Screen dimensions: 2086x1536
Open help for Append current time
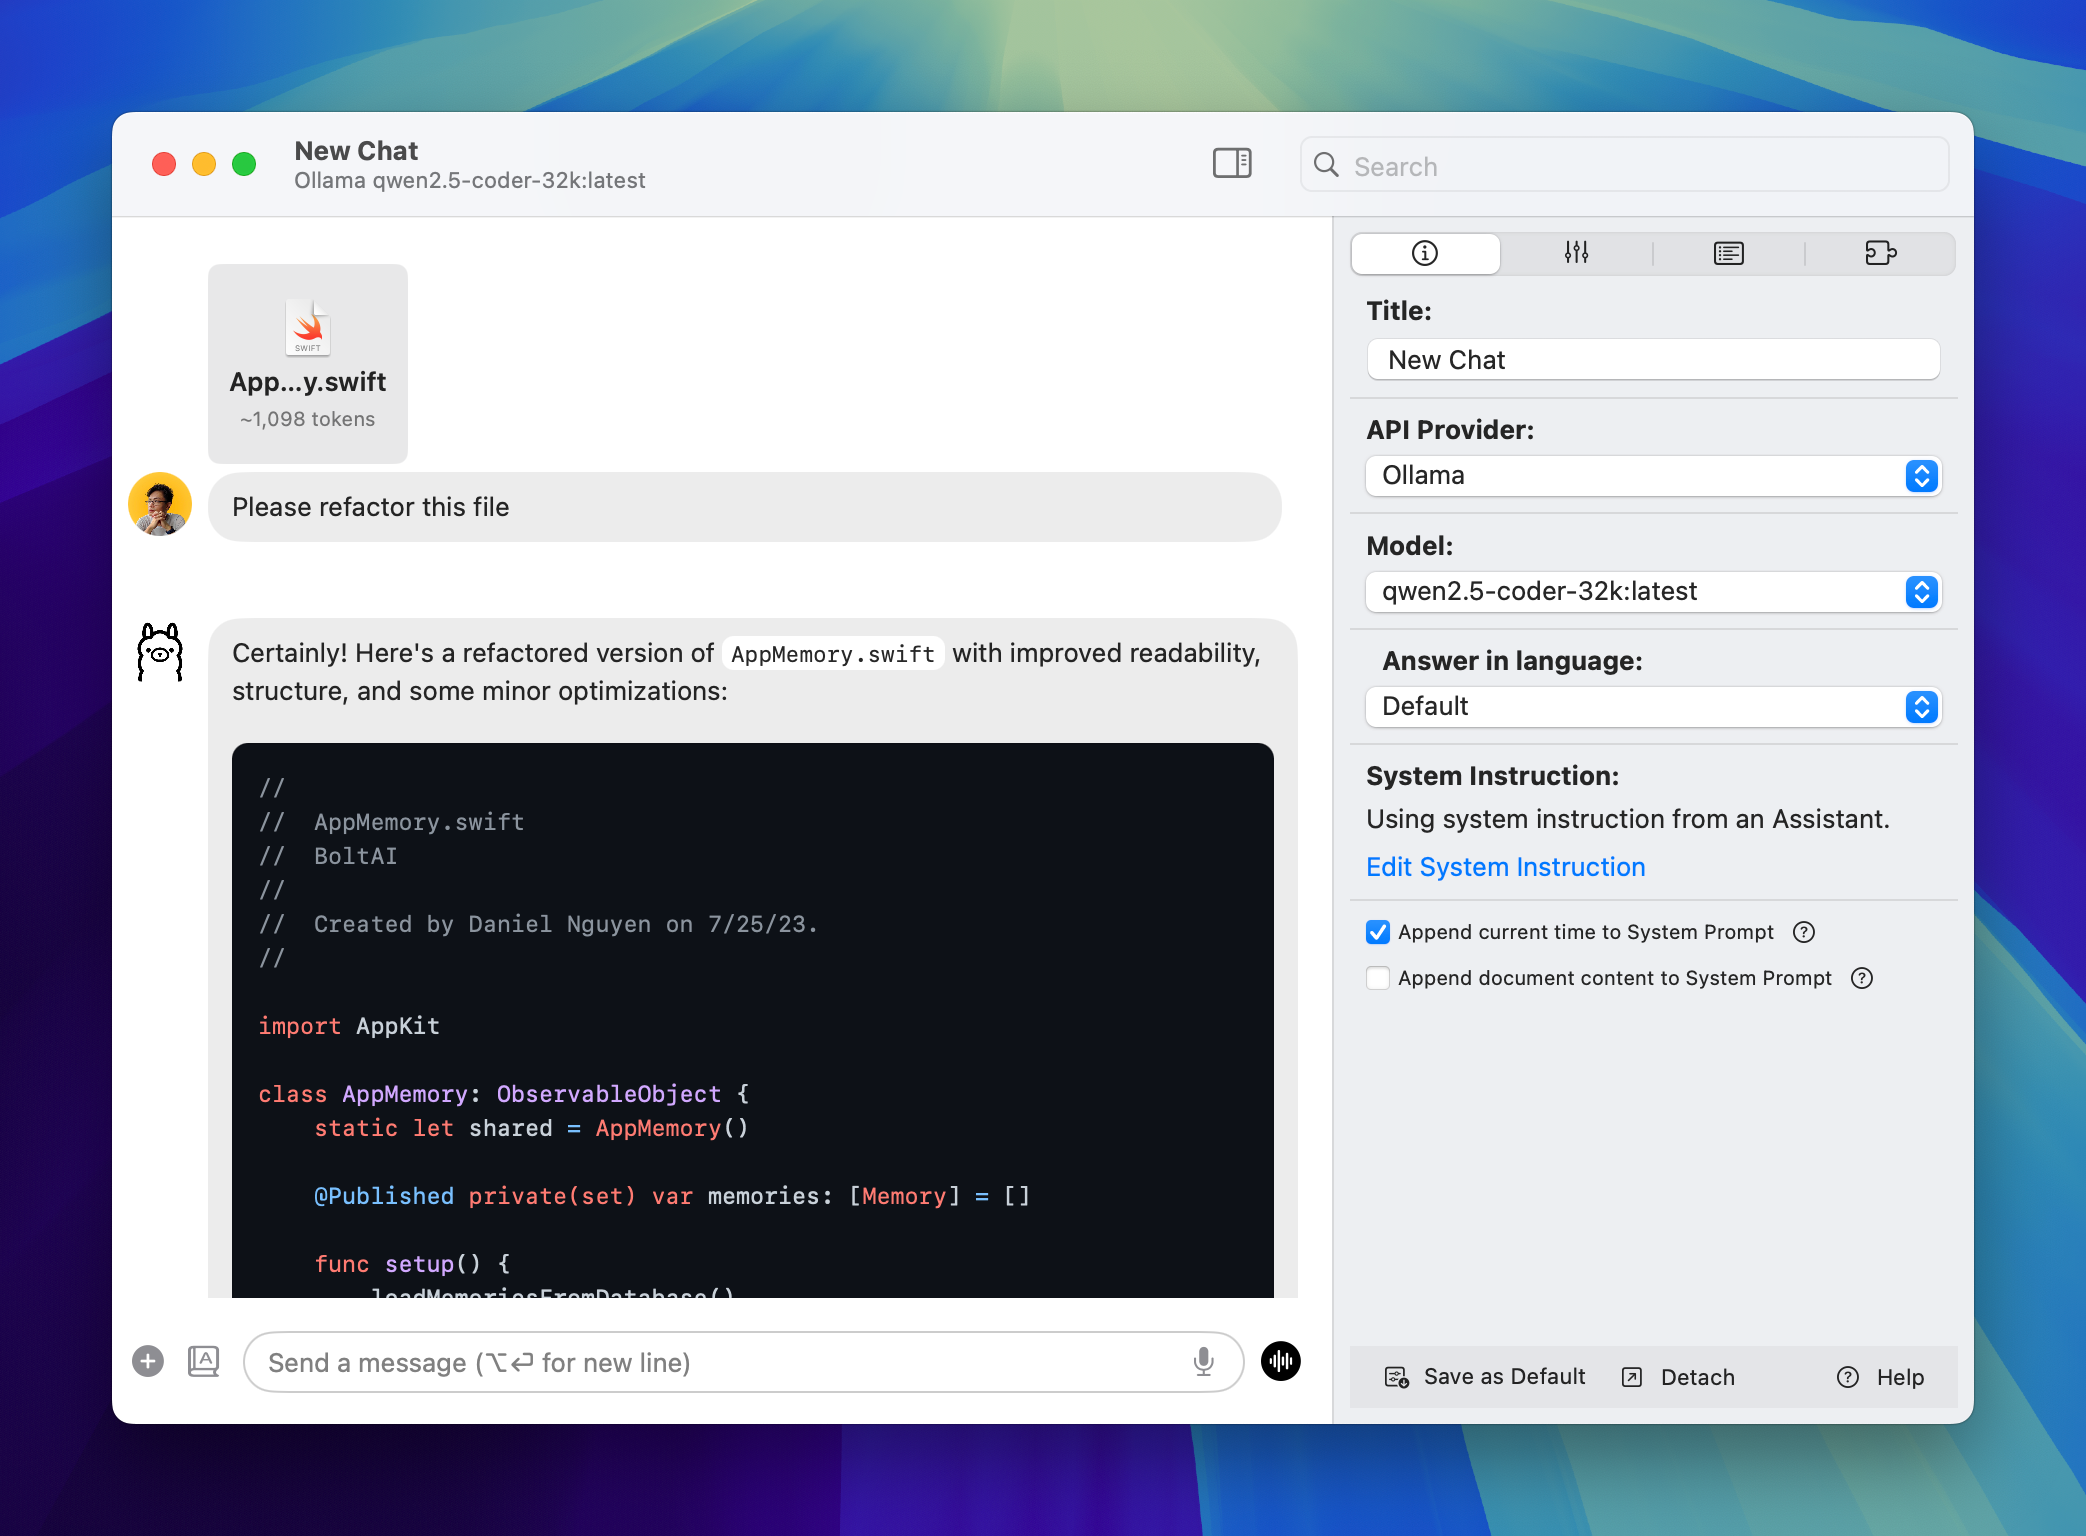click(x=1804, y=932)
